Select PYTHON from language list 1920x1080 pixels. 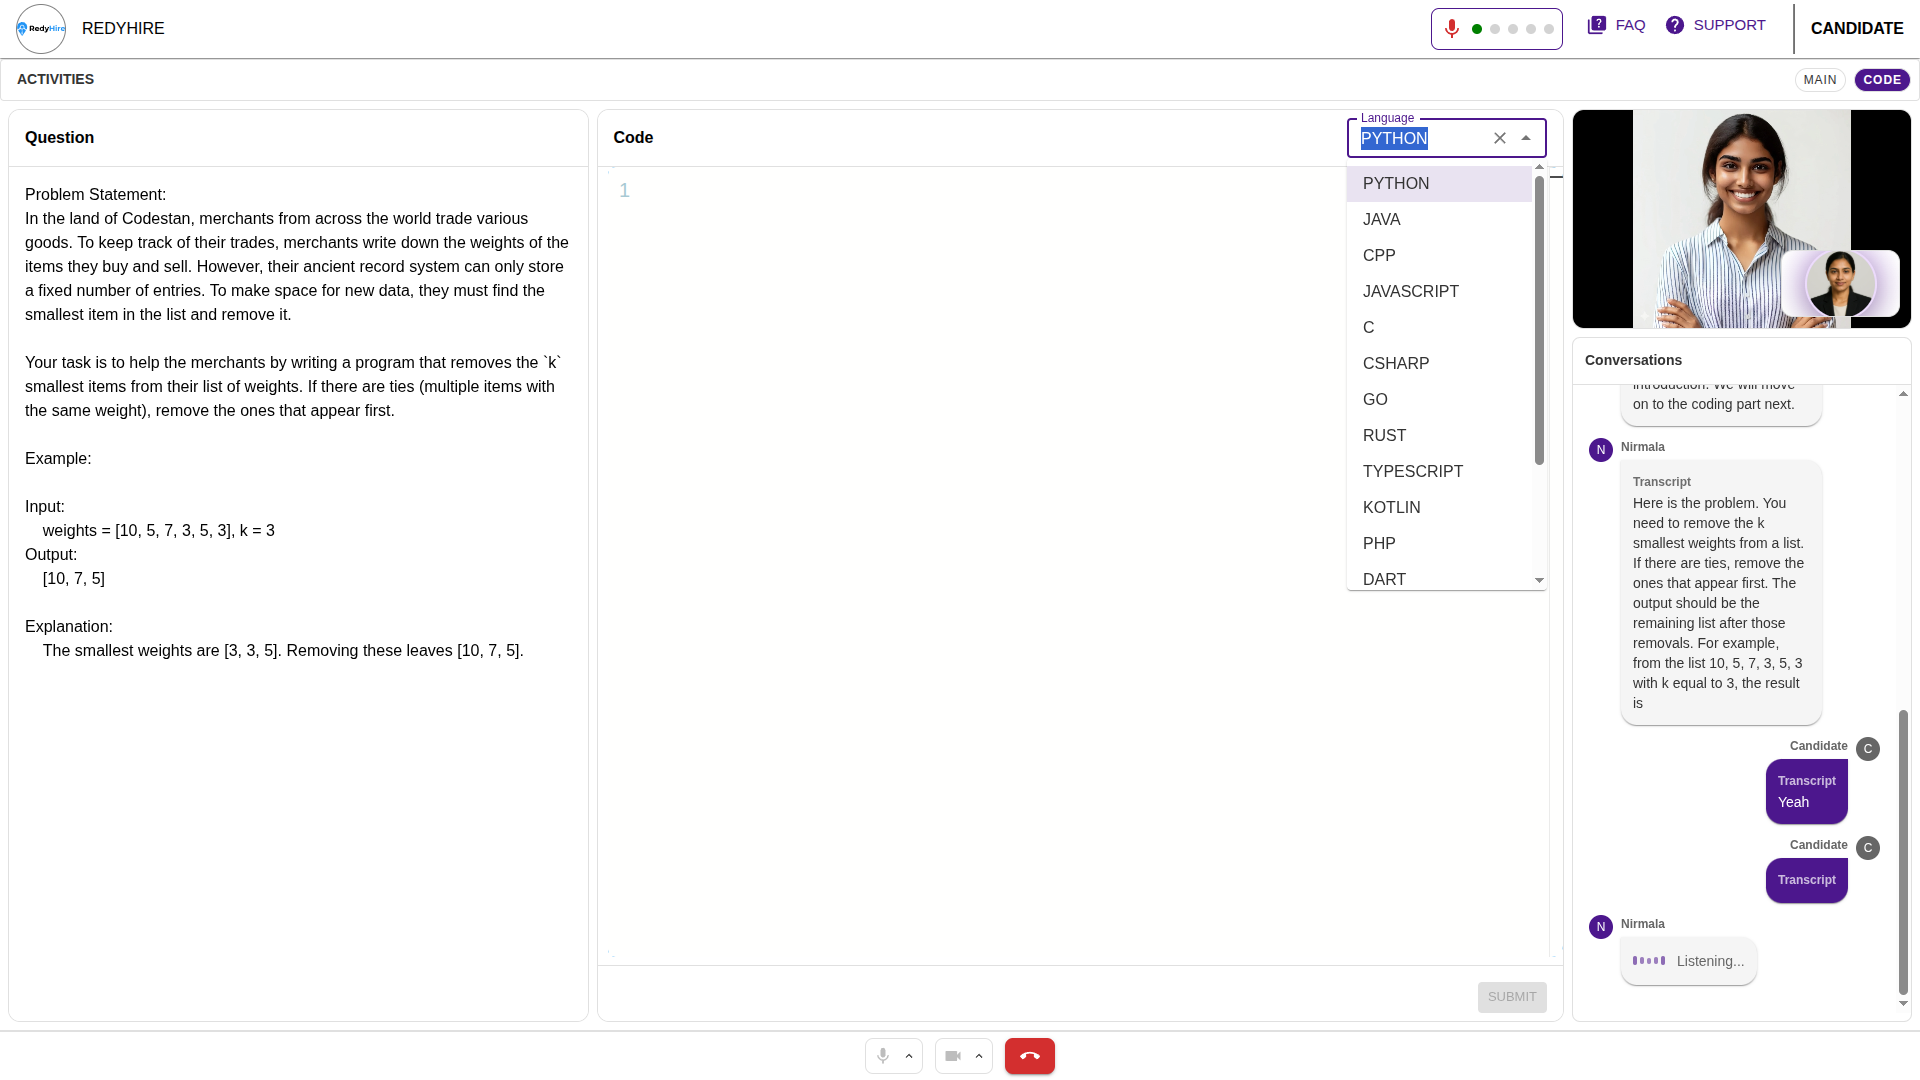click(1439, 184)
